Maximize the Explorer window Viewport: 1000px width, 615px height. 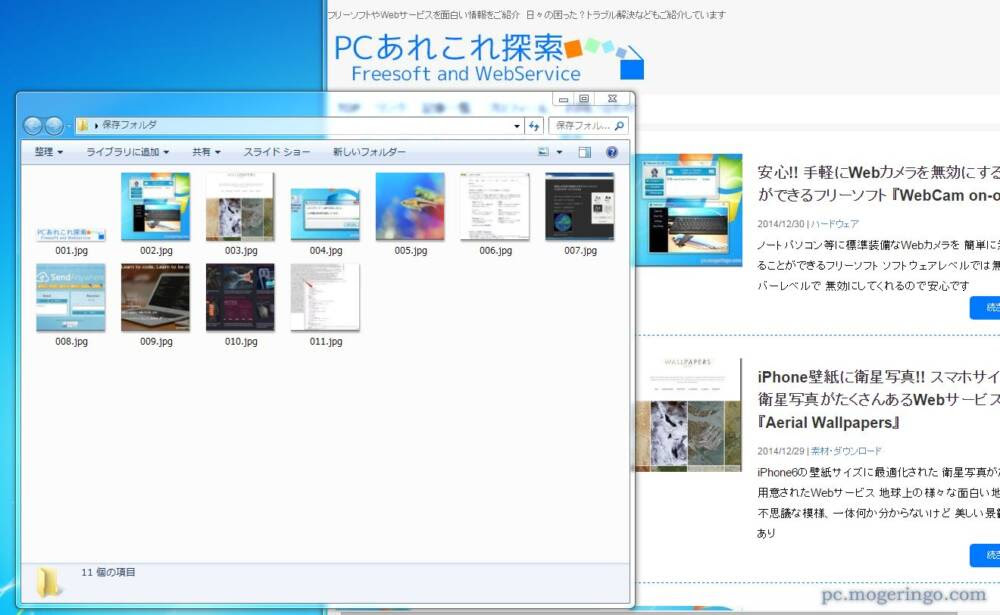(x=584, y=99)
